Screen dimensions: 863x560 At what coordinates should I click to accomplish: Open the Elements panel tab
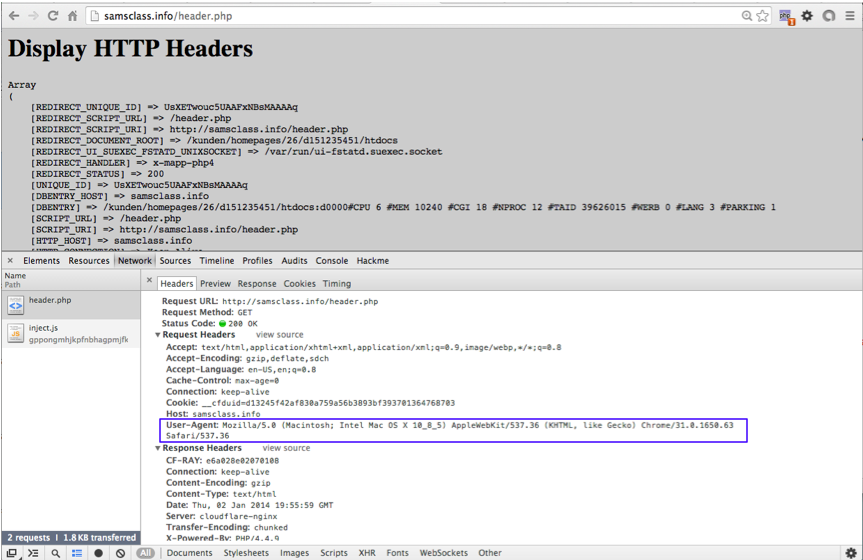tap(41, 260)
